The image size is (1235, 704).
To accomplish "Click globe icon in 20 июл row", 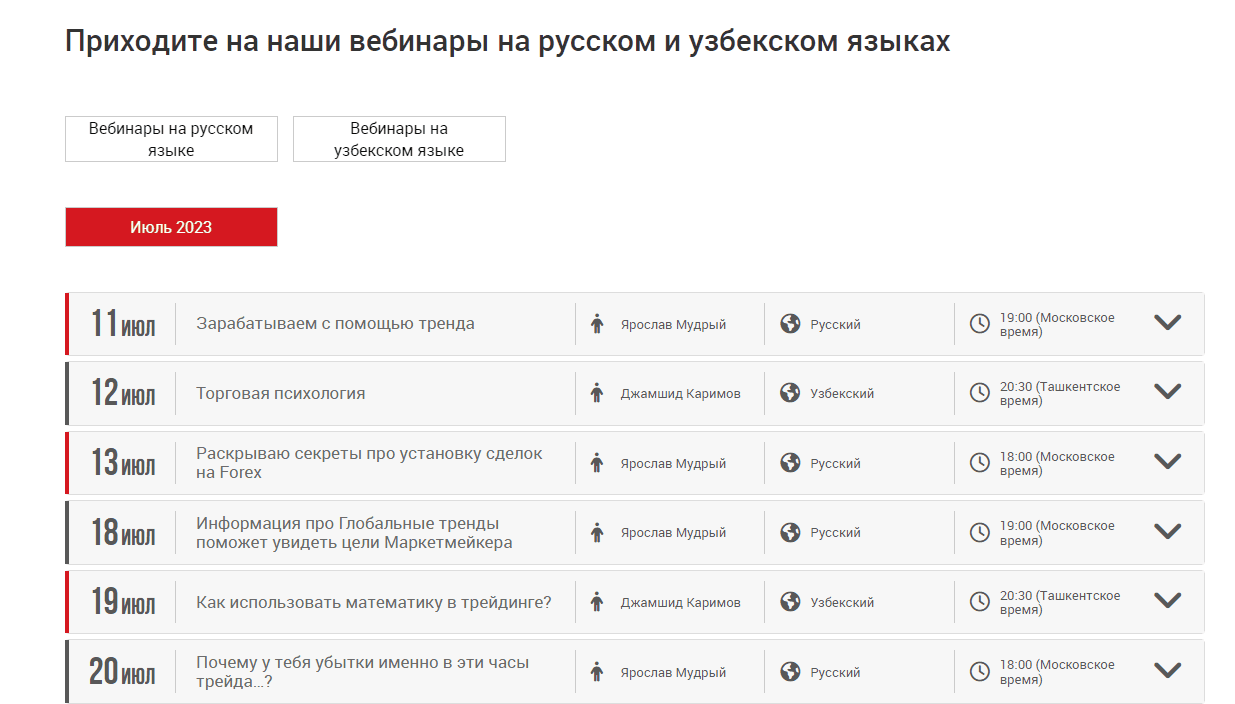I will pyautogui.click(x=790, y=672).
